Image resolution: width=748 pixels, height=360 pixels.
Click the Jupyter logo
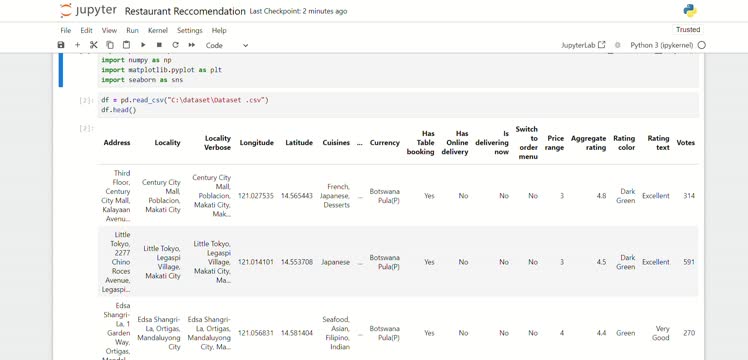pos(88,10)
